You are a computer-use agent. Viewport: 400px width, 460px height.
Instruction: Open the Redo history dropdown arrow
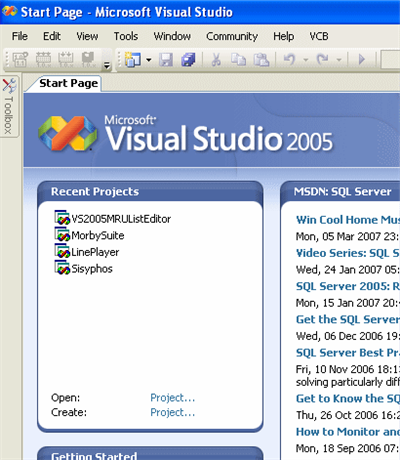click(339, 60)
